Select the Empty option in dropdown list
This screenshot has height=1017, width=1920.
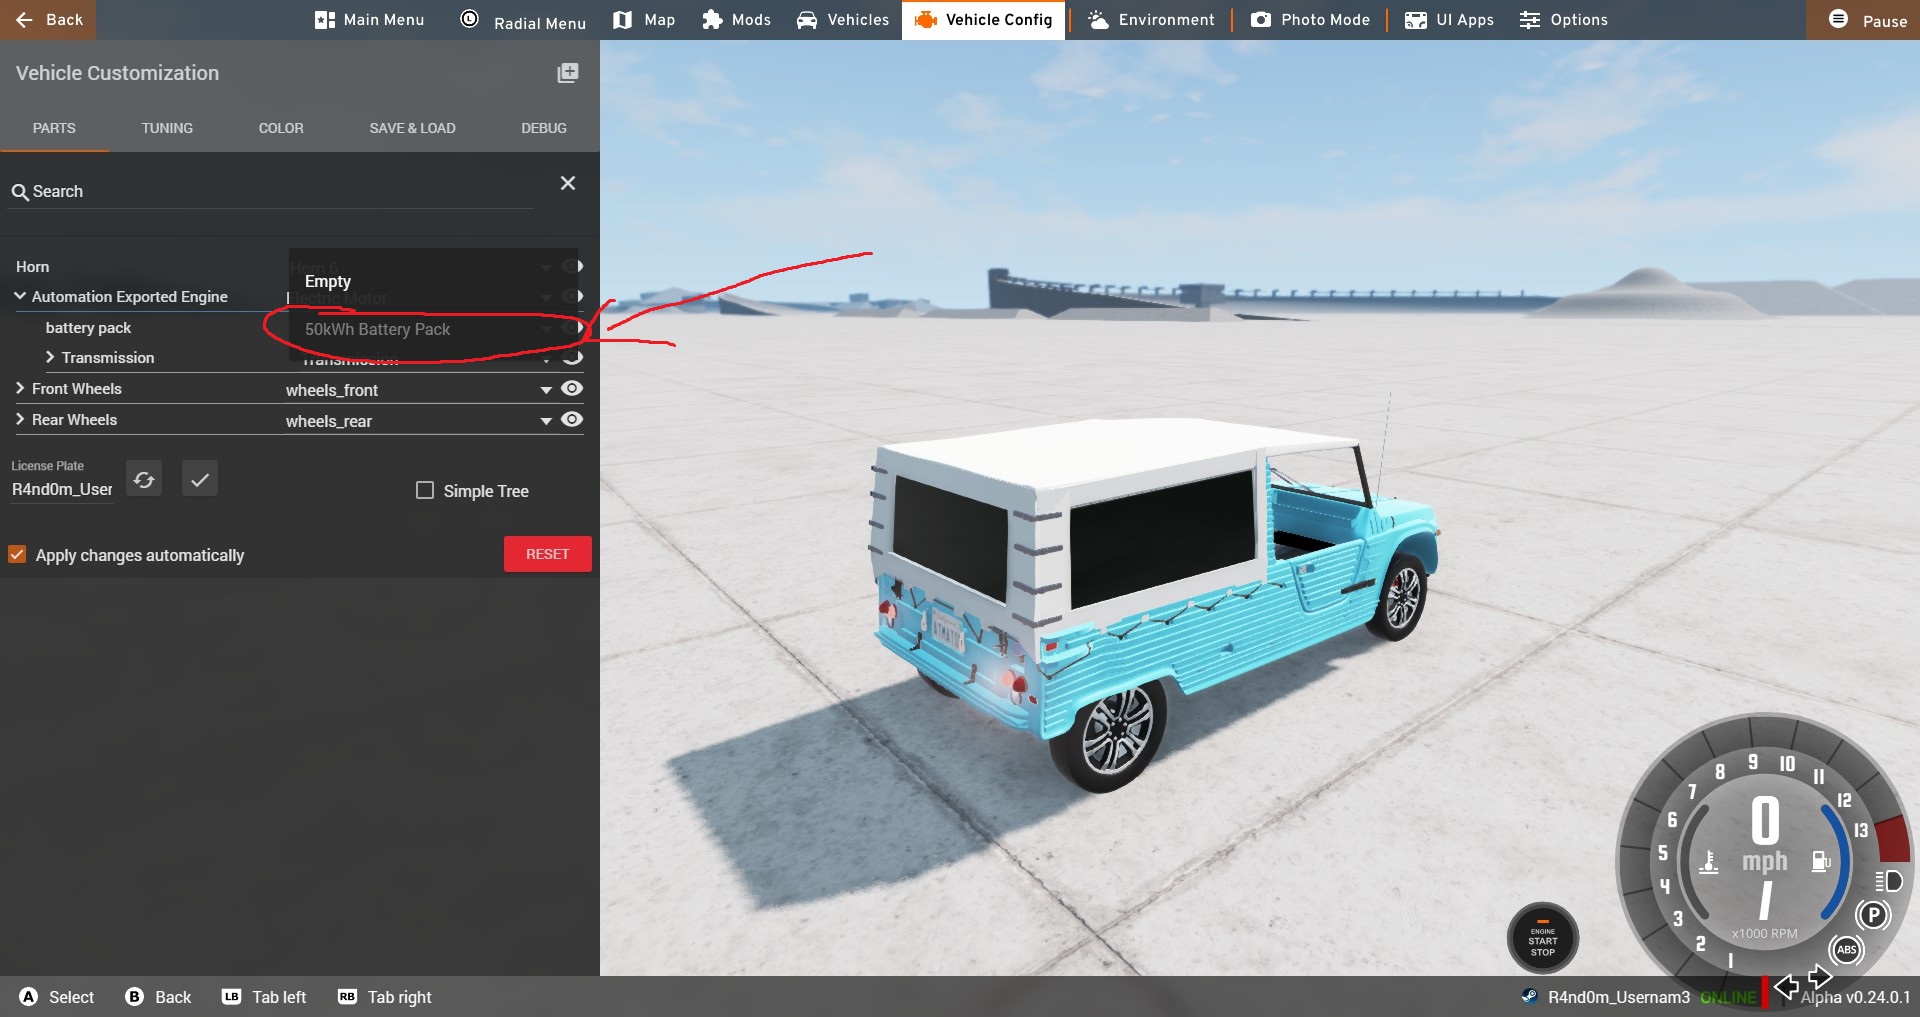coord(434,281)
